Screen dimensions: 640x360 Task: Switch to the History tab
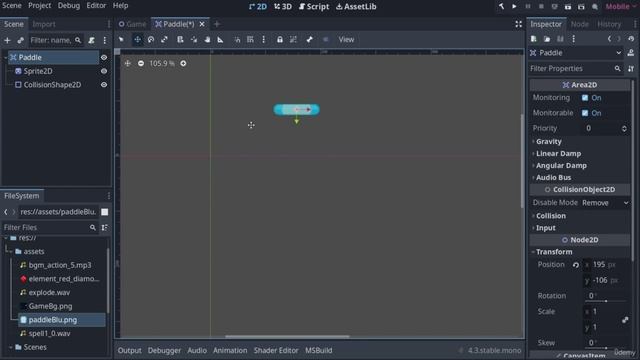(x=609, y=24)
